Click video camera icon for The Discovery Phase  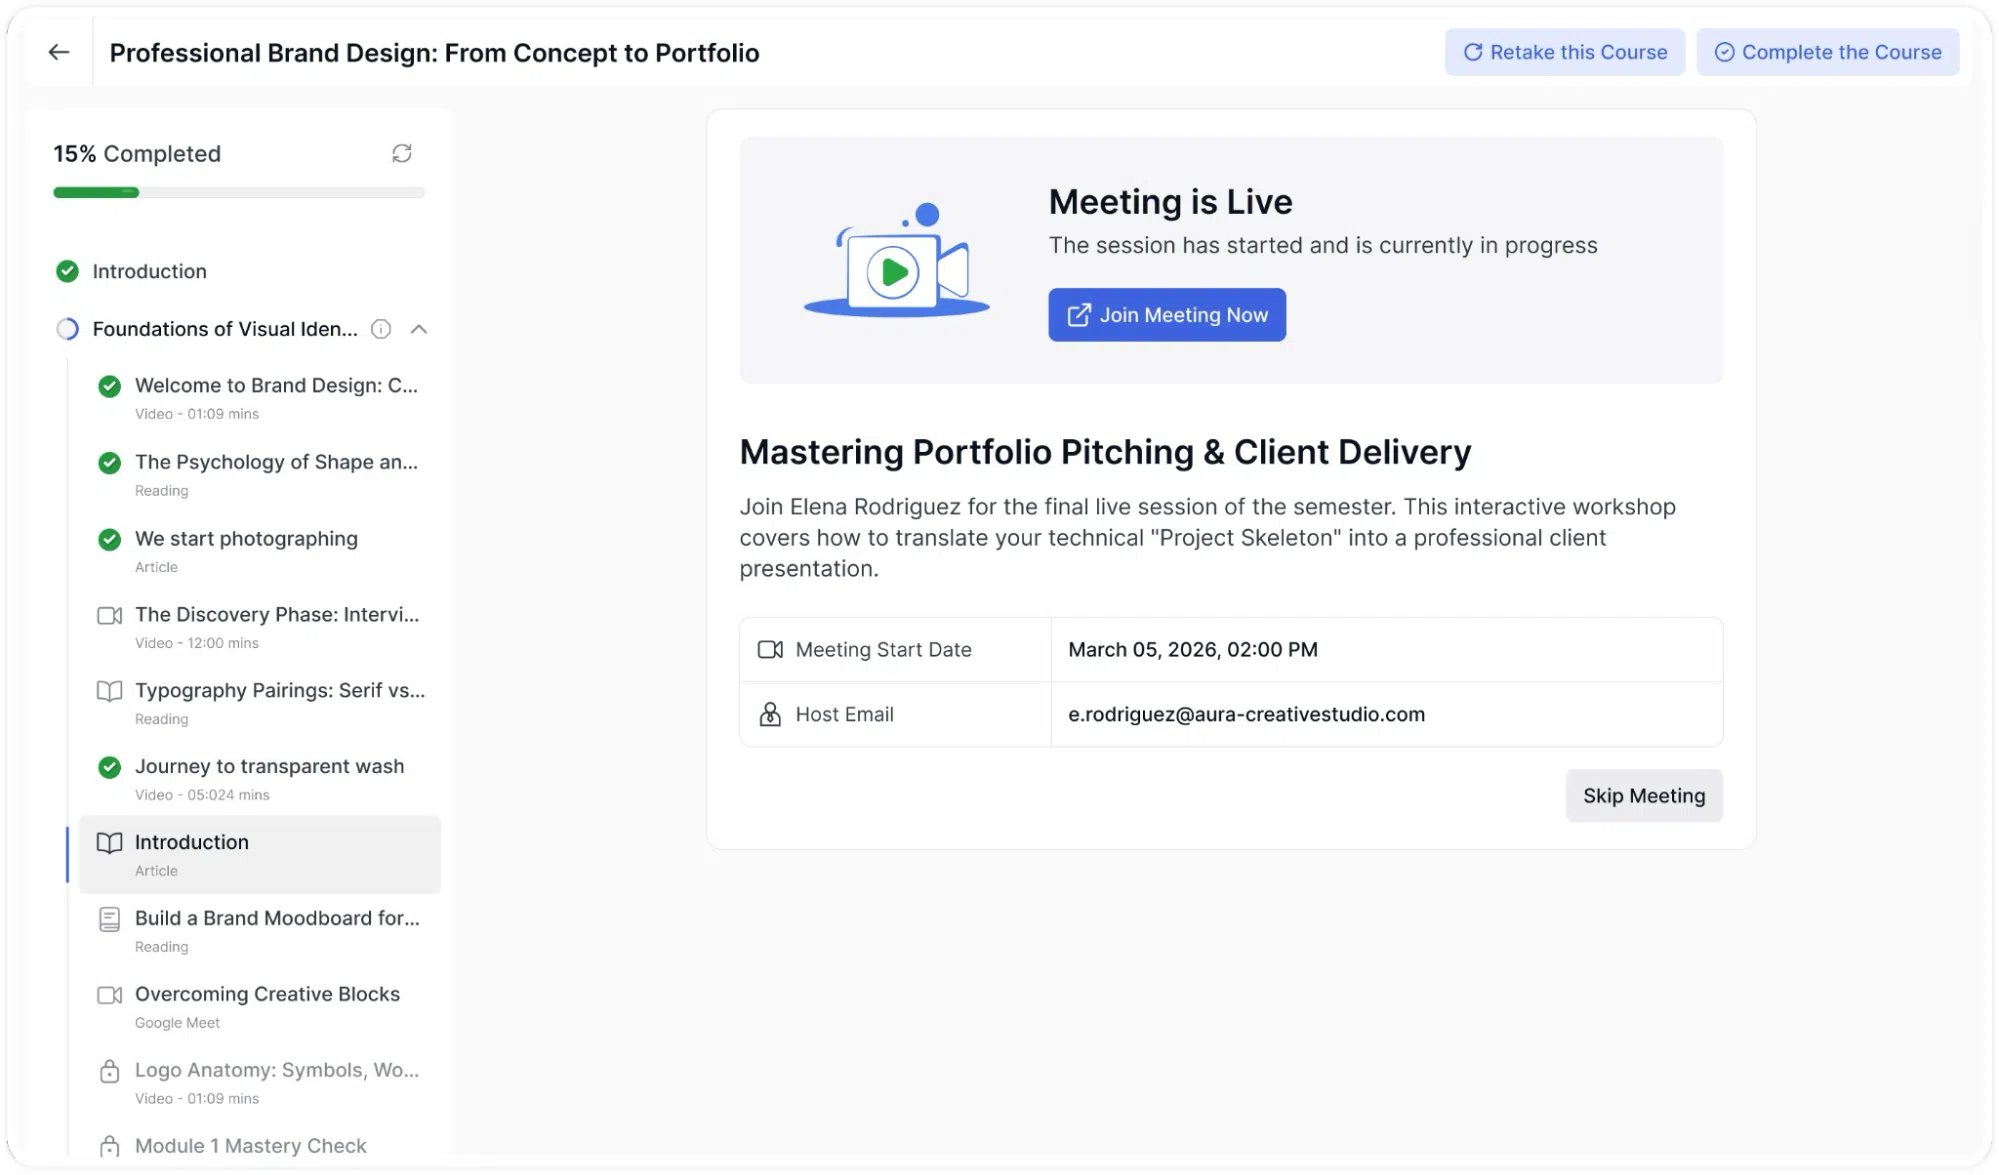click(x=110, y=615)
